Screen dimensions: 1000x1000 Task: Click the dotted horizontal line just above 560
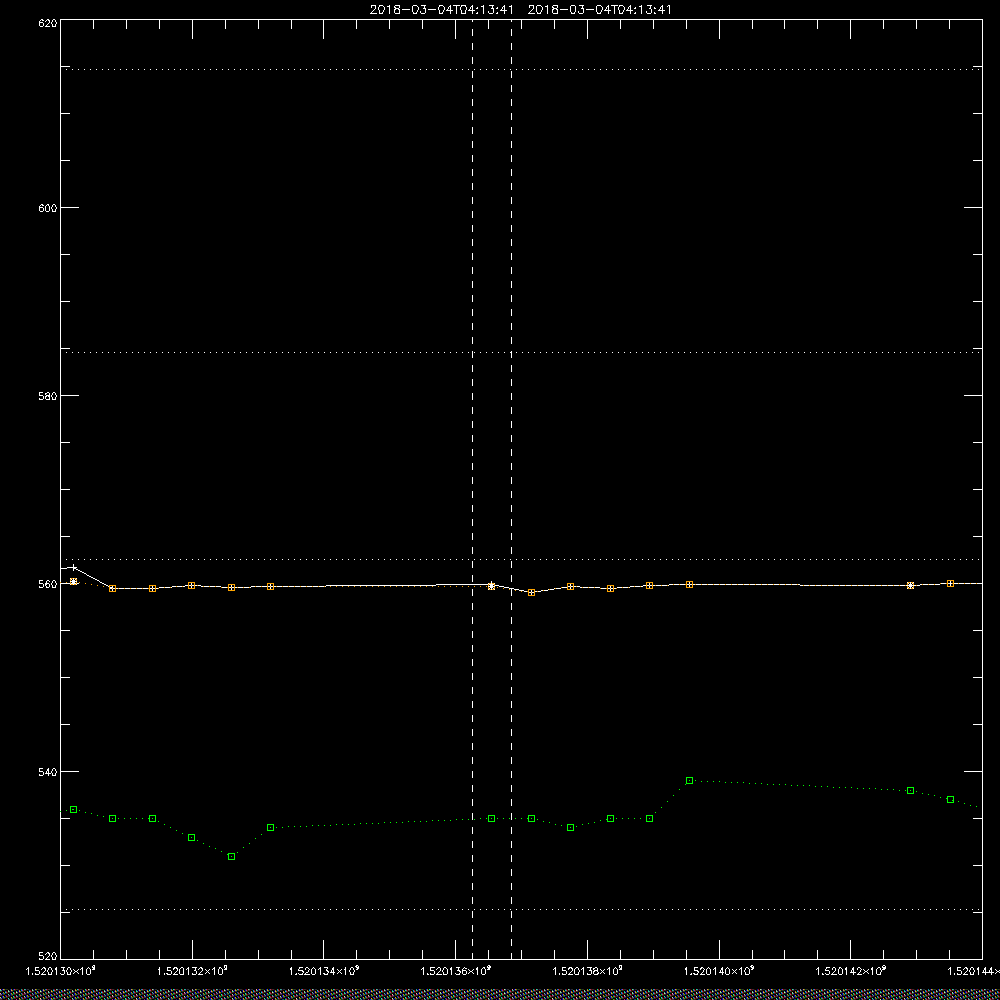coord(521,559)
